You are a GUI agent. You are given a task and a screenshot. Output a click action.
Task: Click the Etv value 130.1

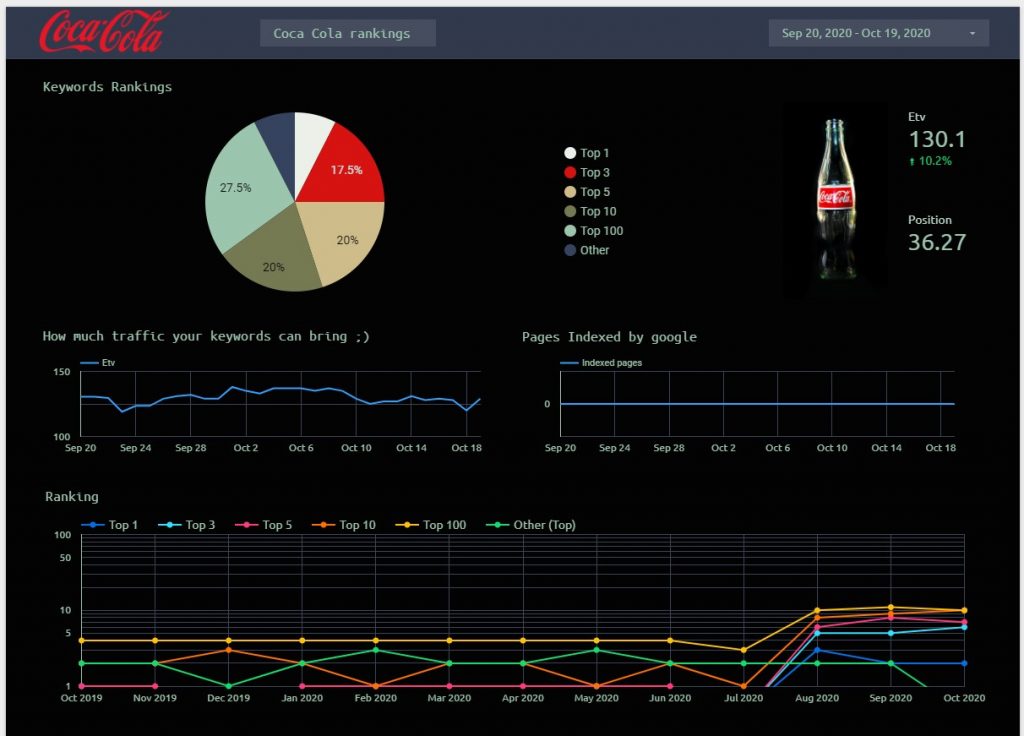pos(936,139)
